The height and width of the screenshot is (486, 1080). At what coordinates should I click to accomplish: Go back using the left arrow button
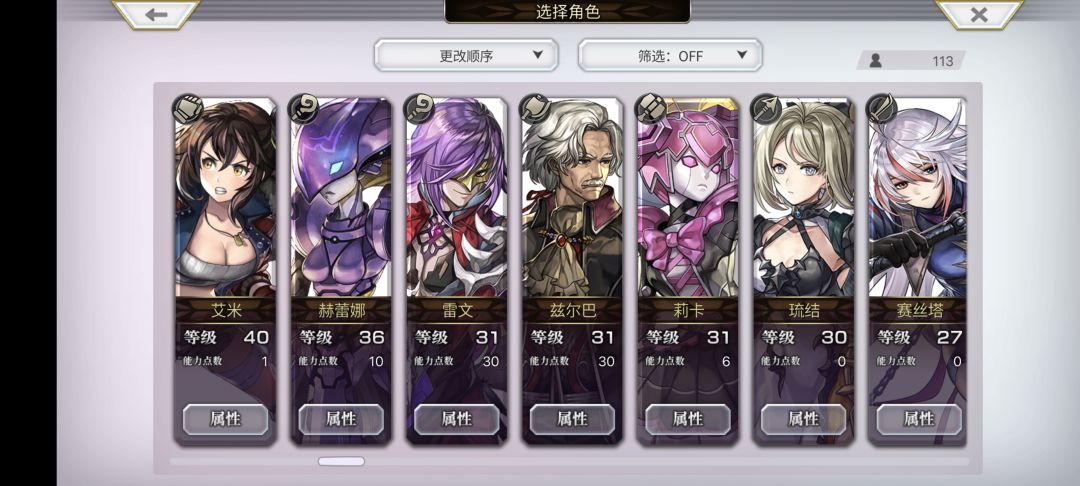(156, 14)
